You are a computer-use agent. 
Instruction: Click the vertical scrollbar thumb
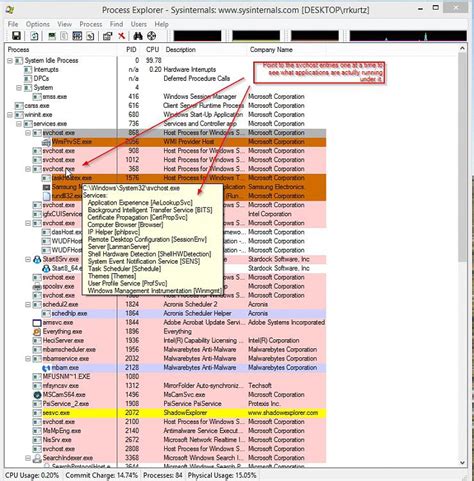[462, 157]
